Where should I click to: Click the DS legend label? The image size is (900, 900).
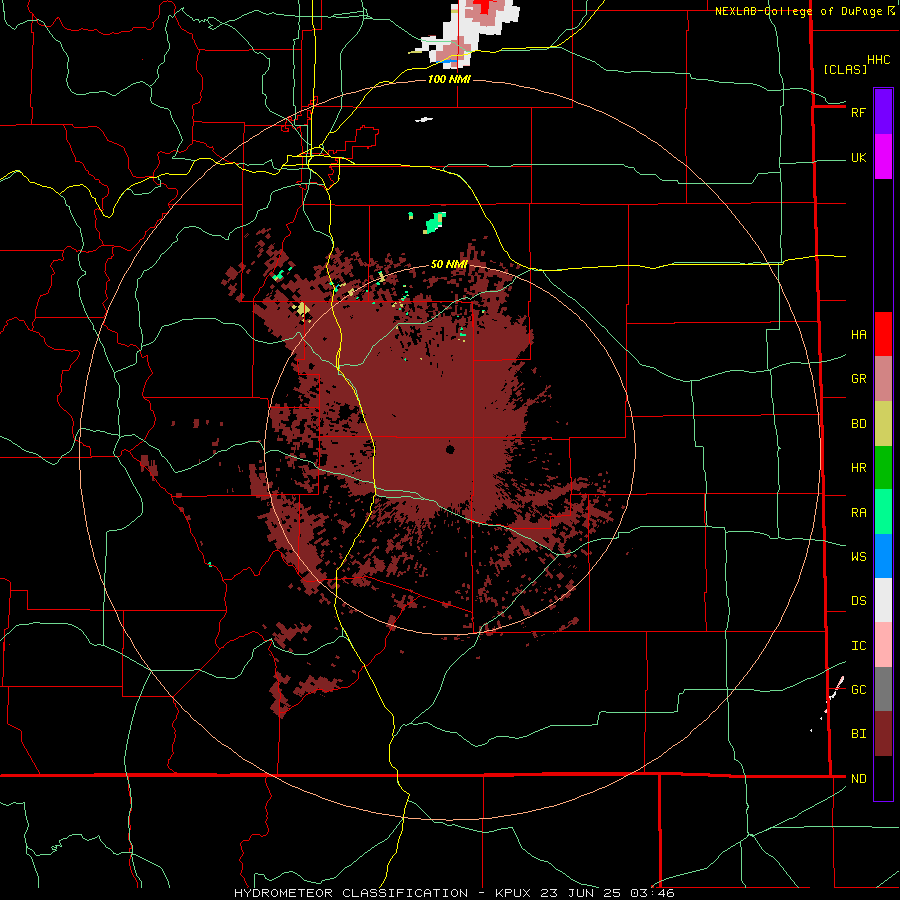click(x=858, y=600)
